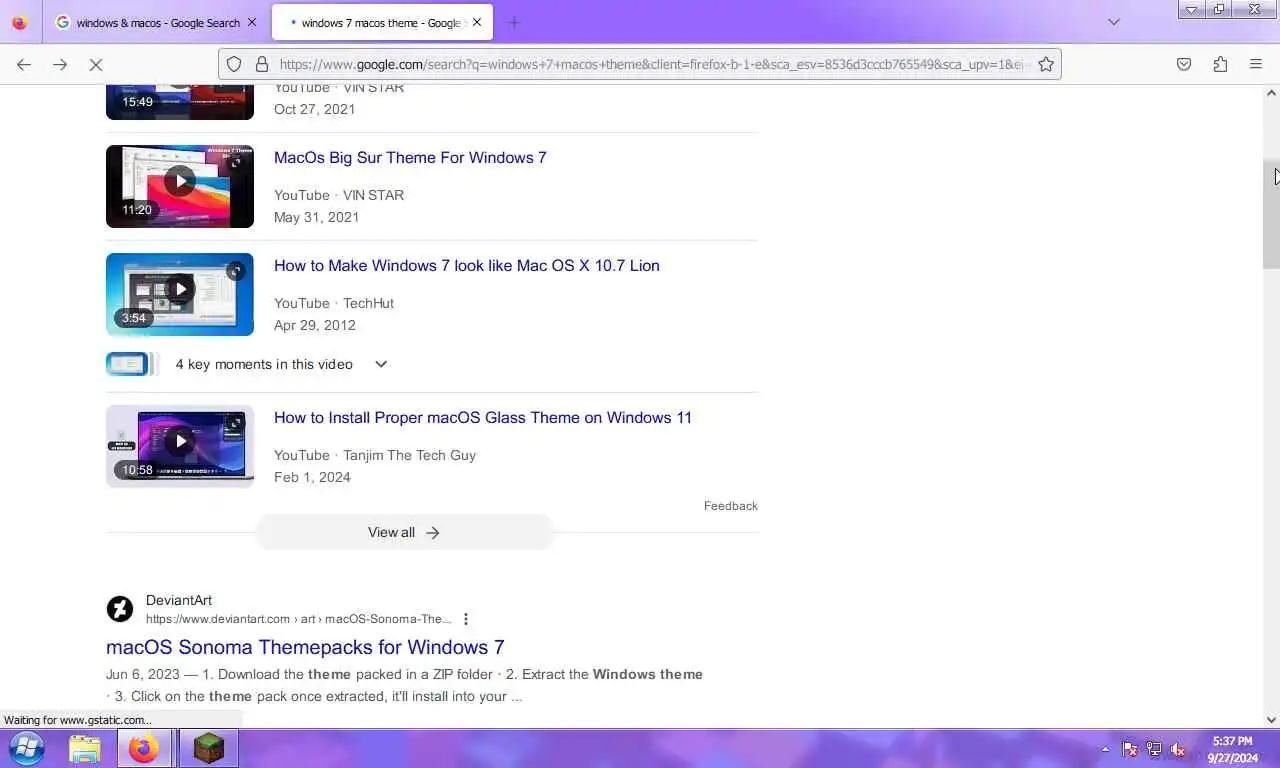Image resolution: width=1280 pixels, height=768 pixels.
Task: Open the list all tabs dropdown
Action: [1114, 22]
